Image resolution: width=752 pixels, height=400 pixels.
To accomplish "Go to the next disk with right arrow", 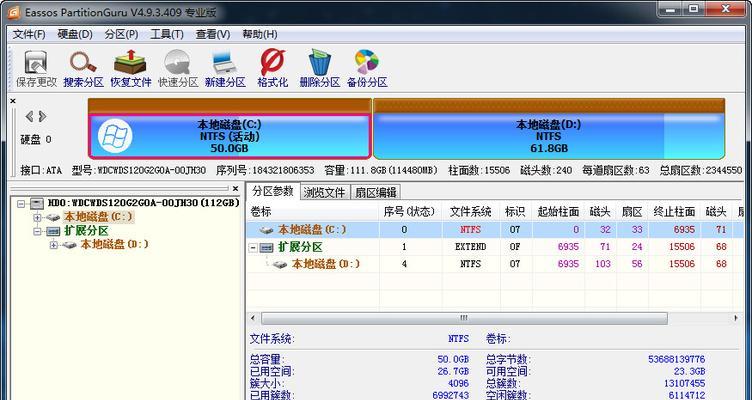I will pos(43,116).
